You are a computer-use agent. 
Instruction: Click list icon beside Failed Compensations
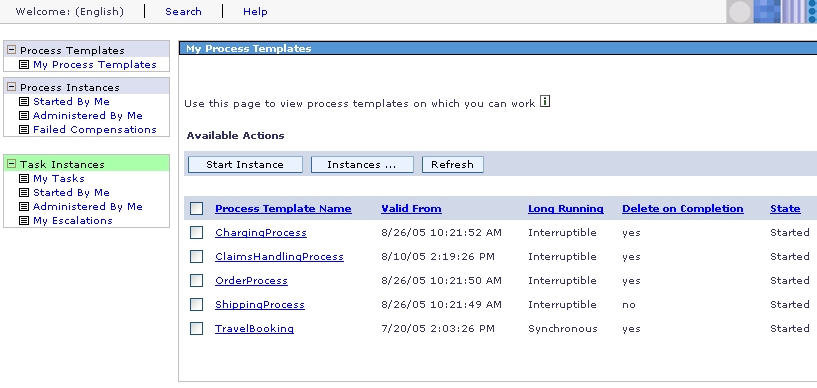coord(24,130)
